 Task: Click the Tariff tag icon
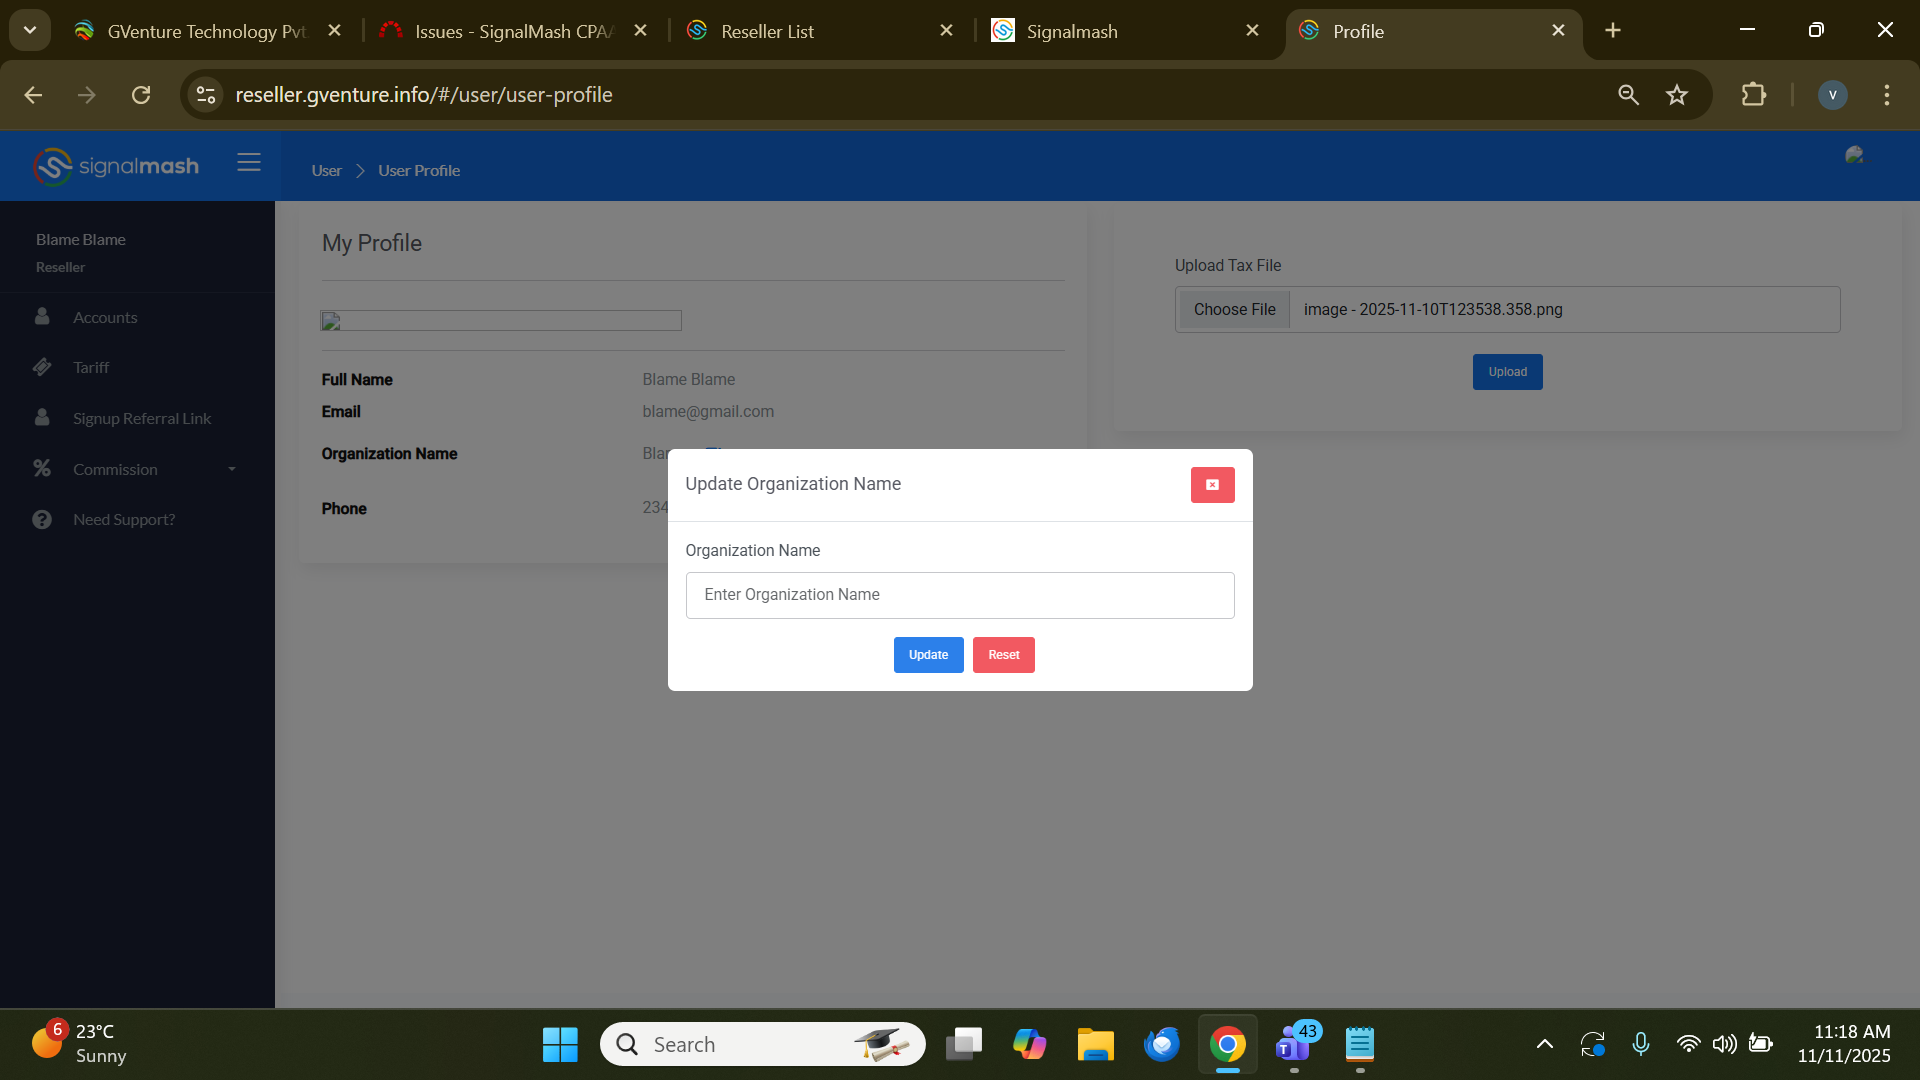pos(42,367)
